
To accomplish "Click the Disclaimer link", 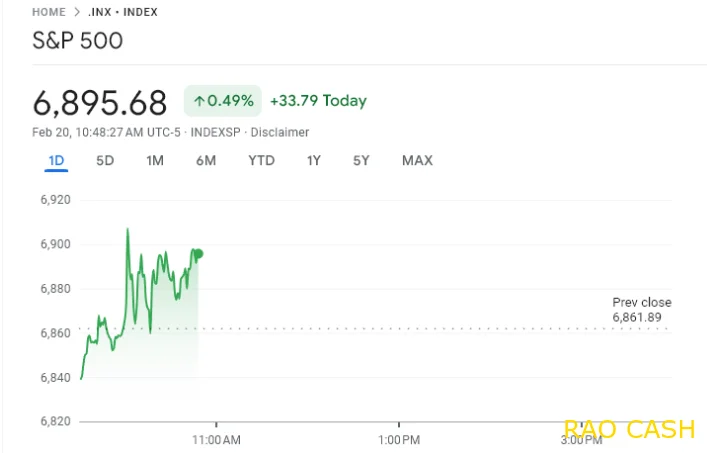I will [280, 133].
